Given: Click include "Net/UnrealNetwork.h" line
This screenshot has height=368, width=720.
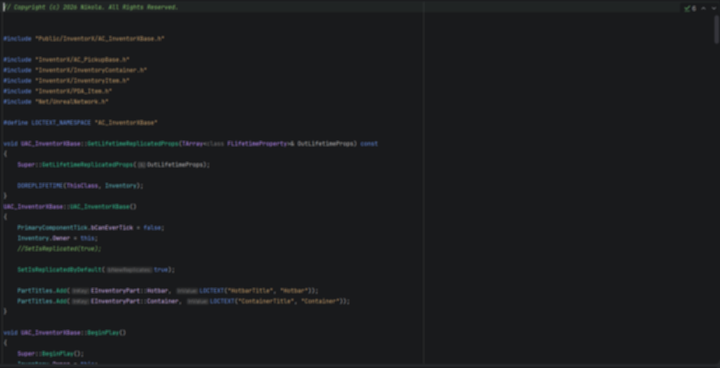Looking at the screenshot, I should [x=56, y=102].
